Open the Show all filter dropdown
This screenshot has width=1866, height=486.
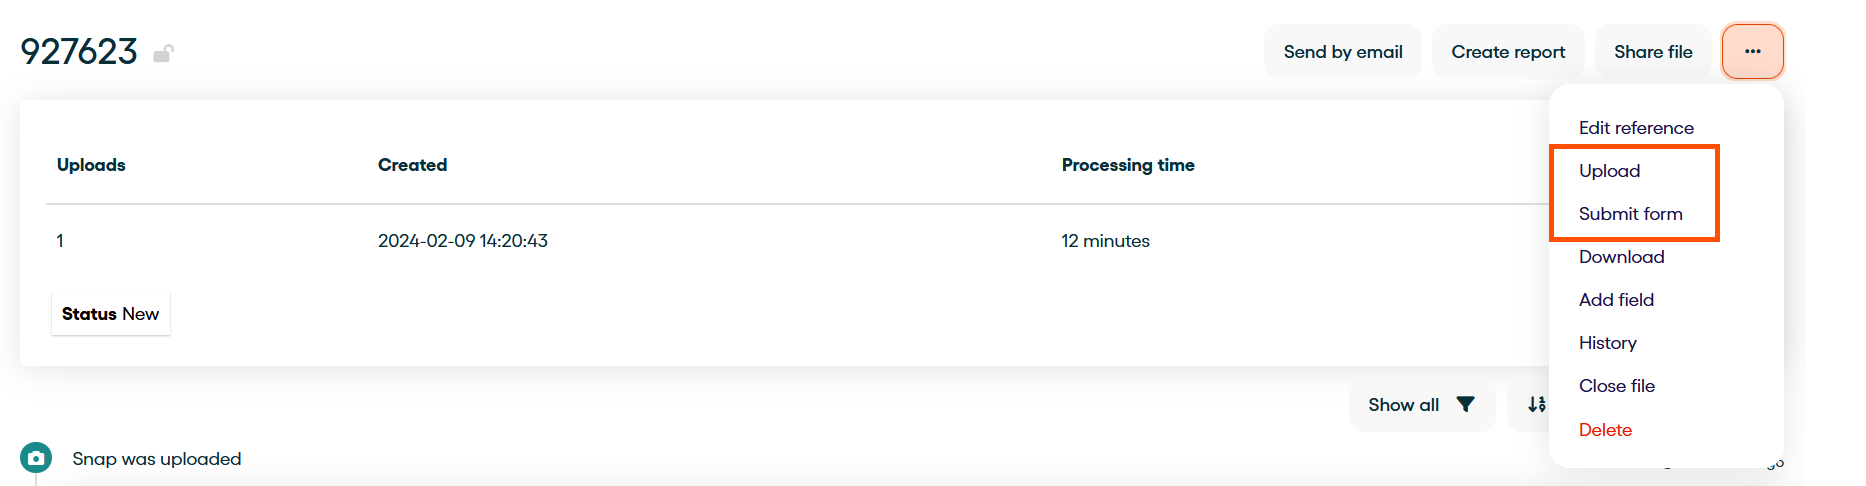point(1421,405)
